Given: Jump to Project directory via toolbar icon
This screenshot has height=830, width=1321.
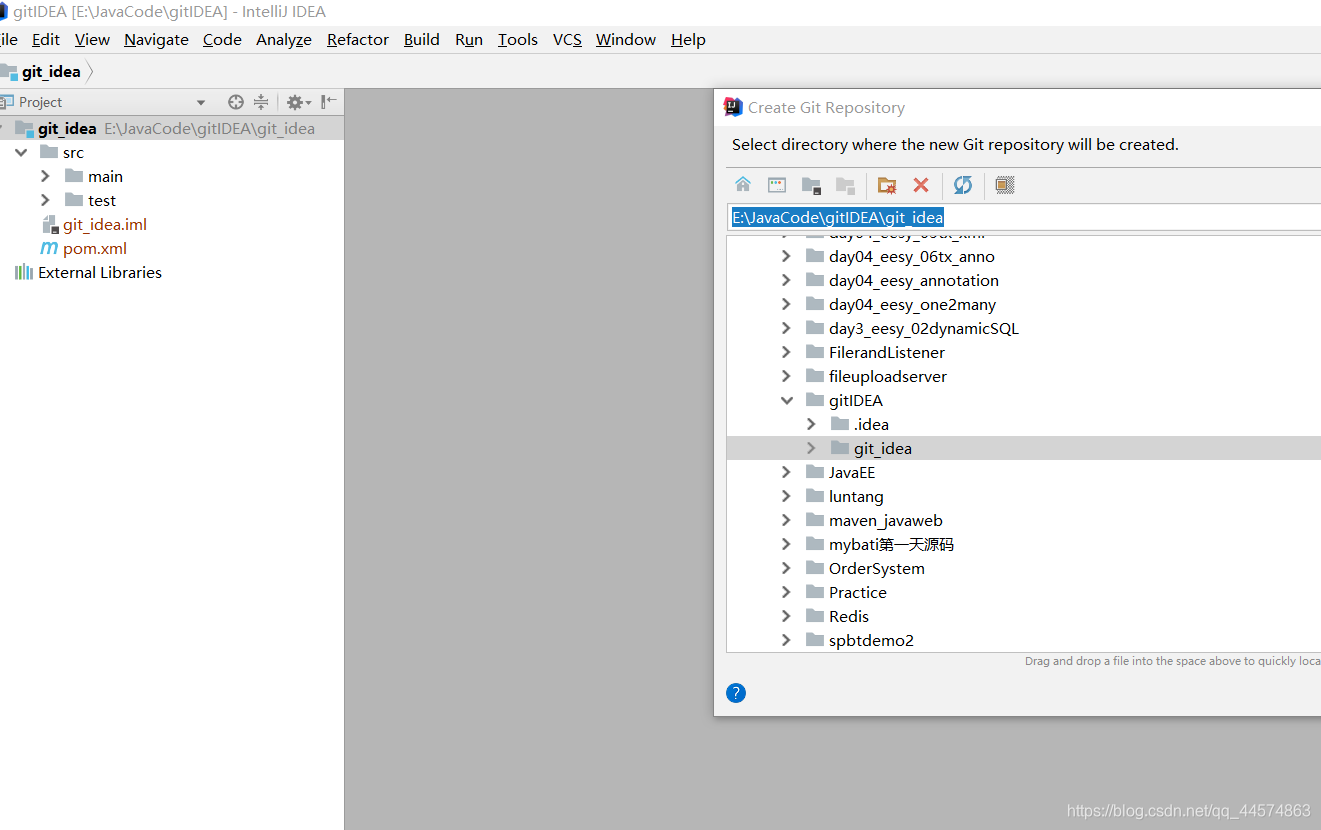Looking at the screenshot, I should click(x=811, y=185).
